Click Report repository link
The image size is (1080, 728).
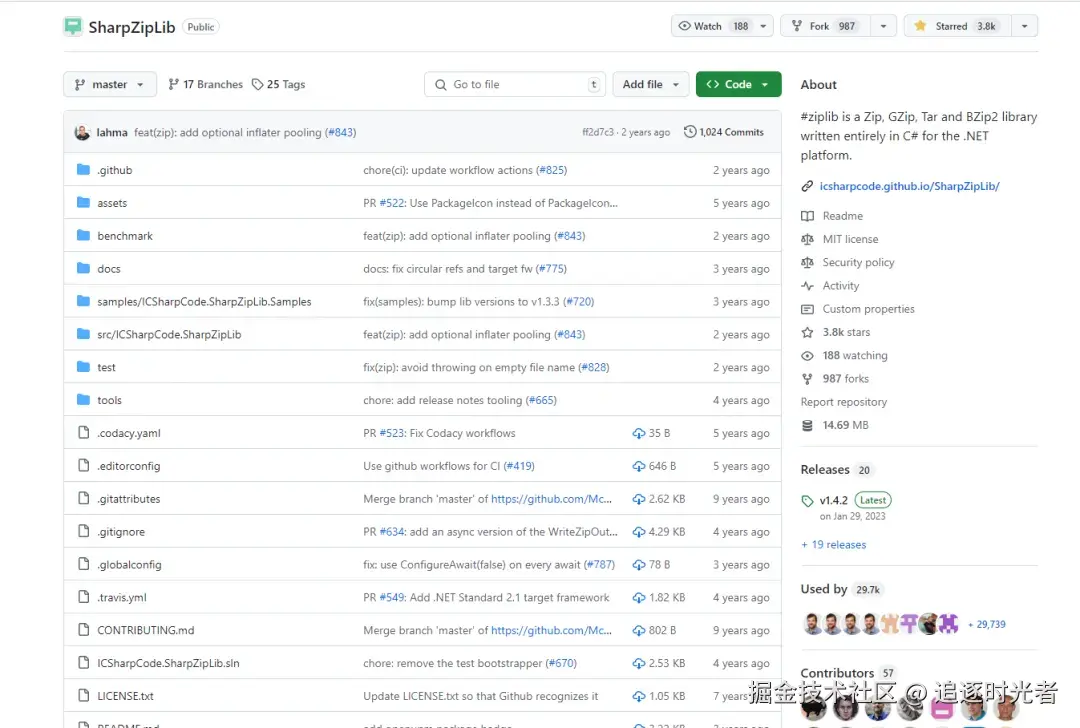point(844,402)
